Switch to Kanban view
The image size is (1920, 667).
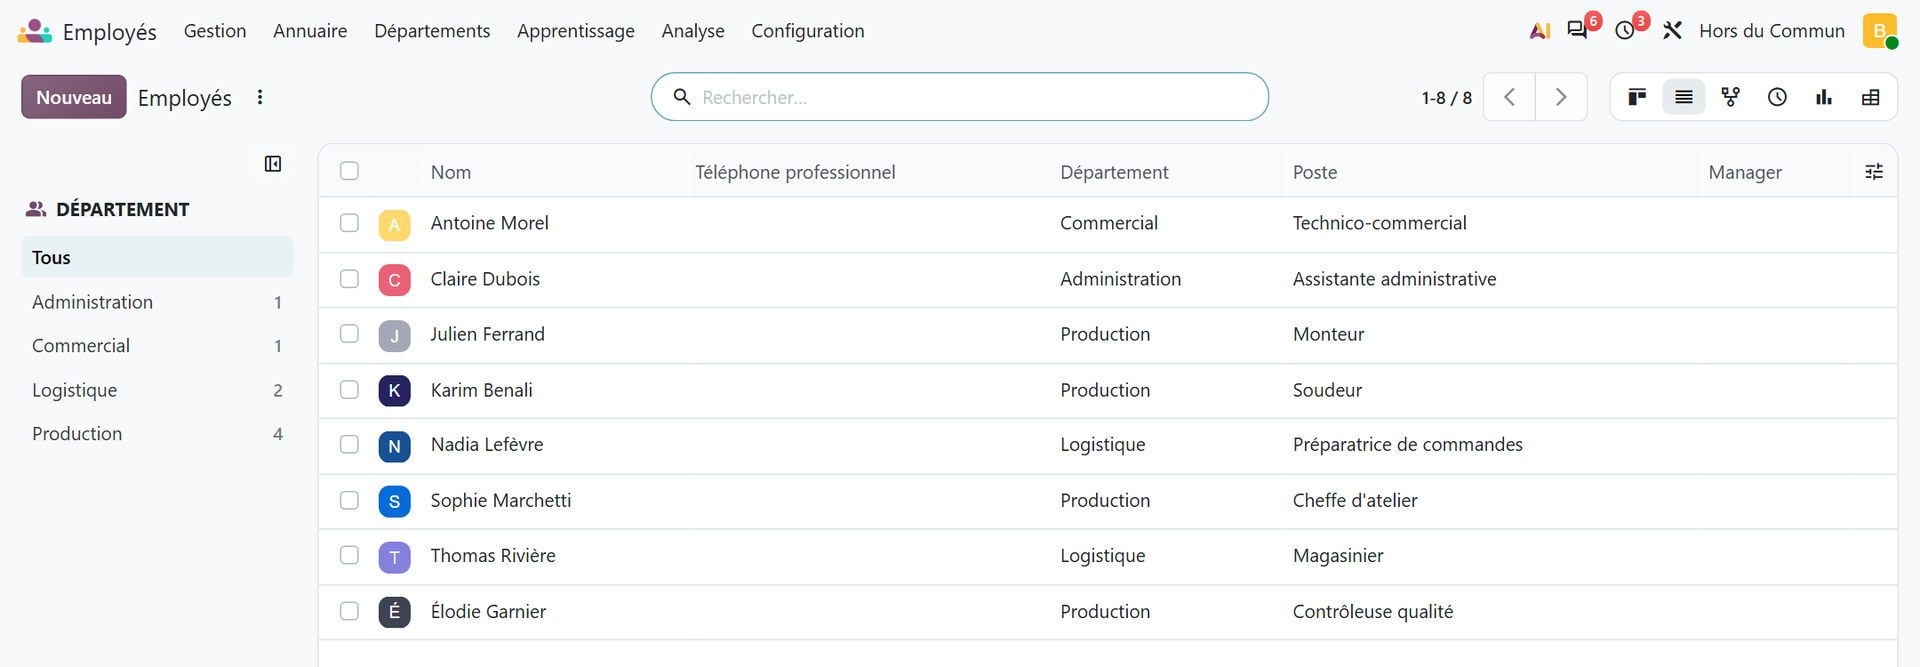pos(1637,97)
